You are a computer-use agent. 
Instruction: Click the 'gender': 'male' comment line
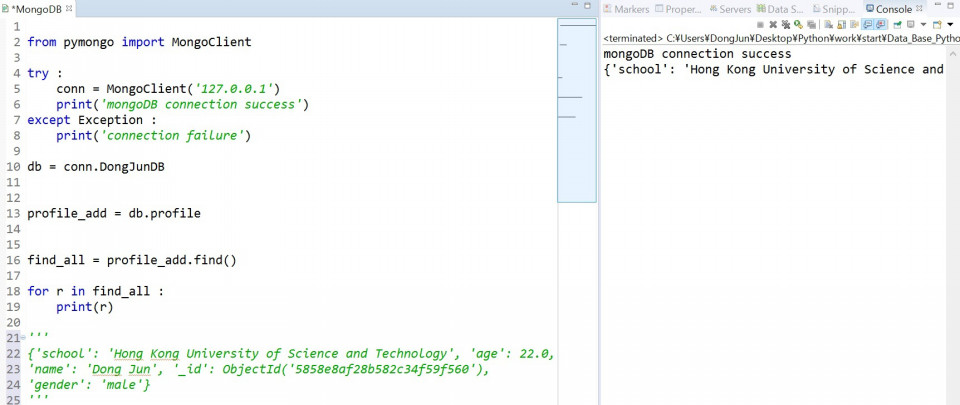89,385
